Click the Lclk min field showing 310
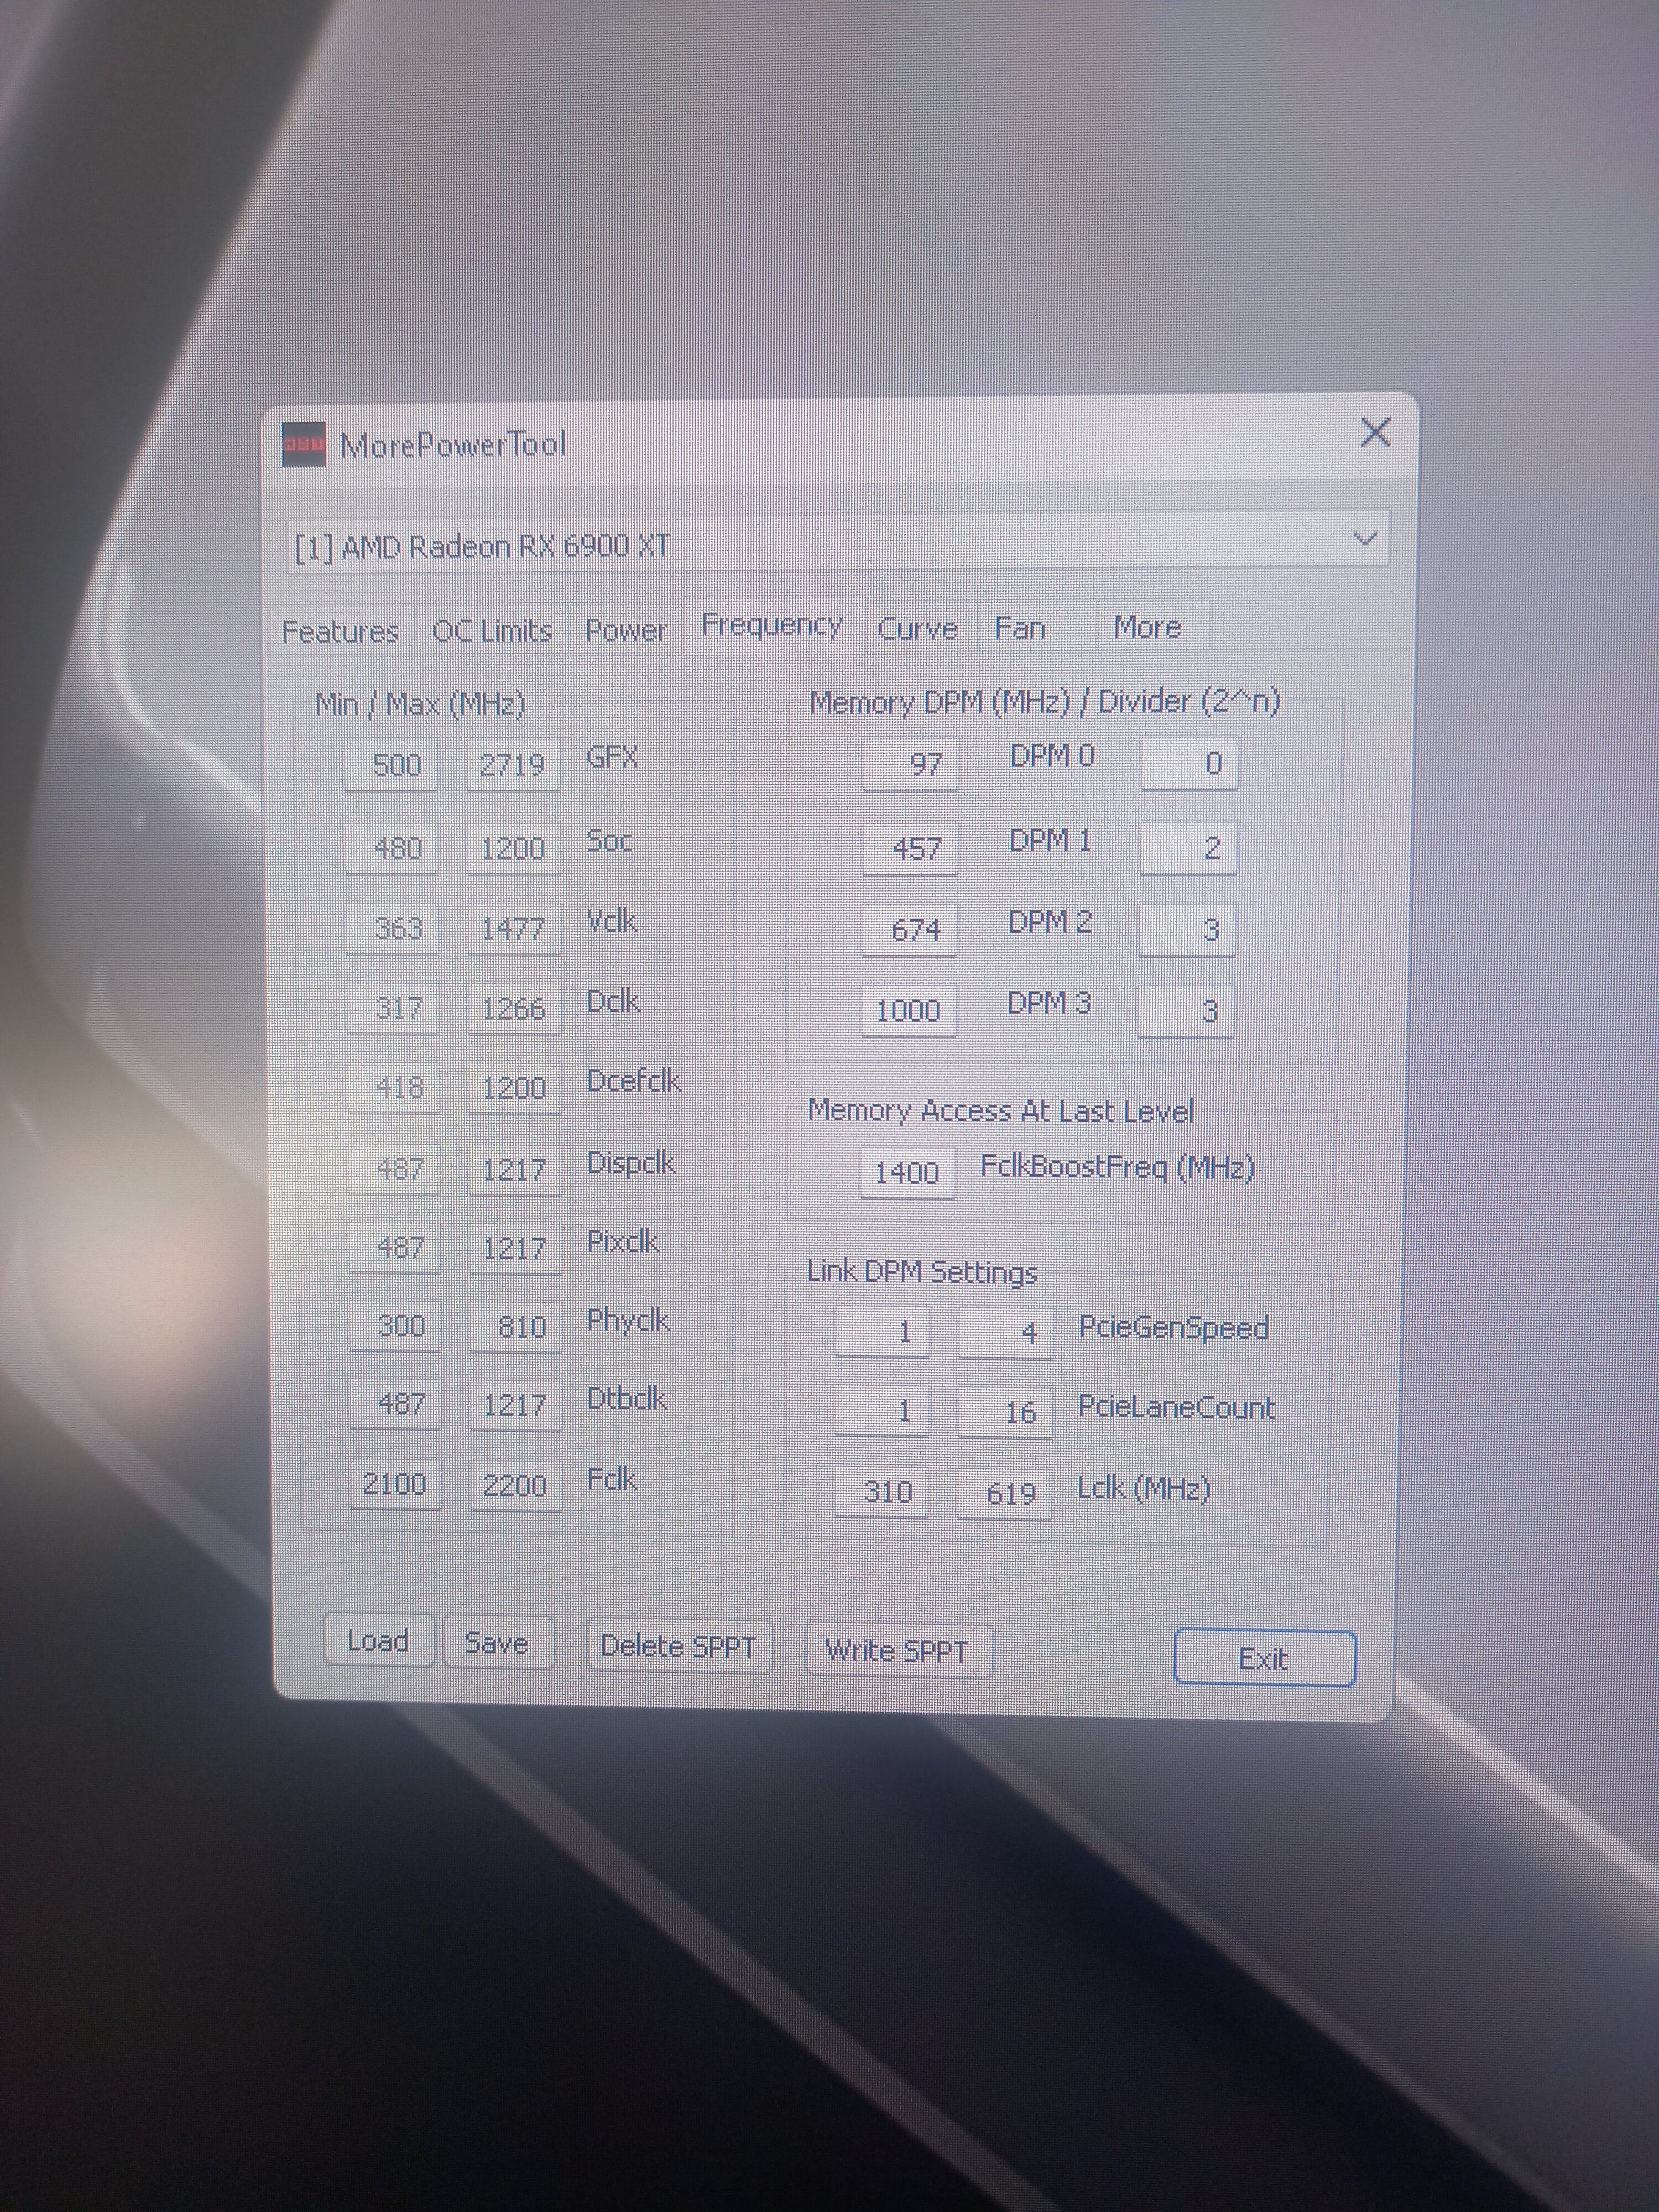 [x=882, y=1492]
